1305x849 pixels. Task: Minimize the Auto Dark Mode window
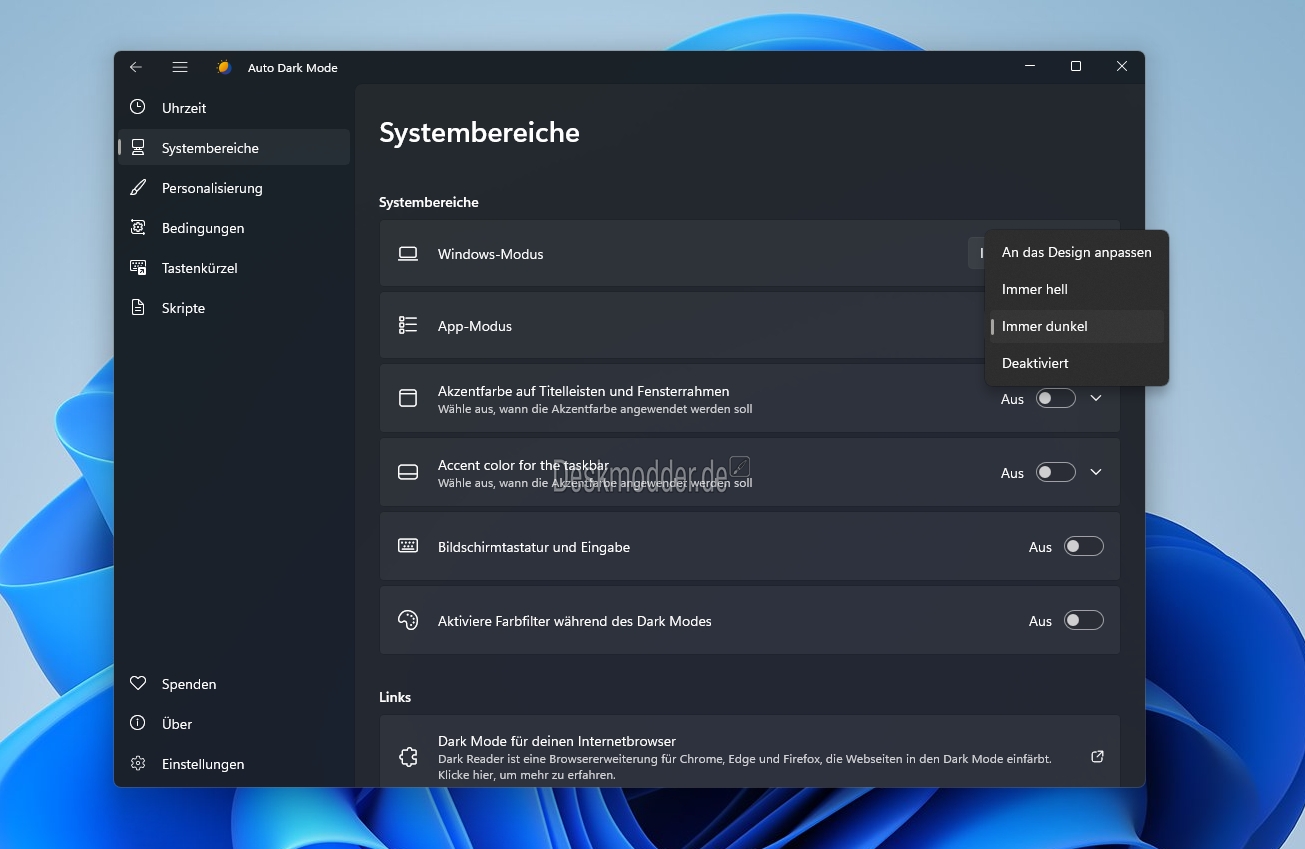point(1030,67)
